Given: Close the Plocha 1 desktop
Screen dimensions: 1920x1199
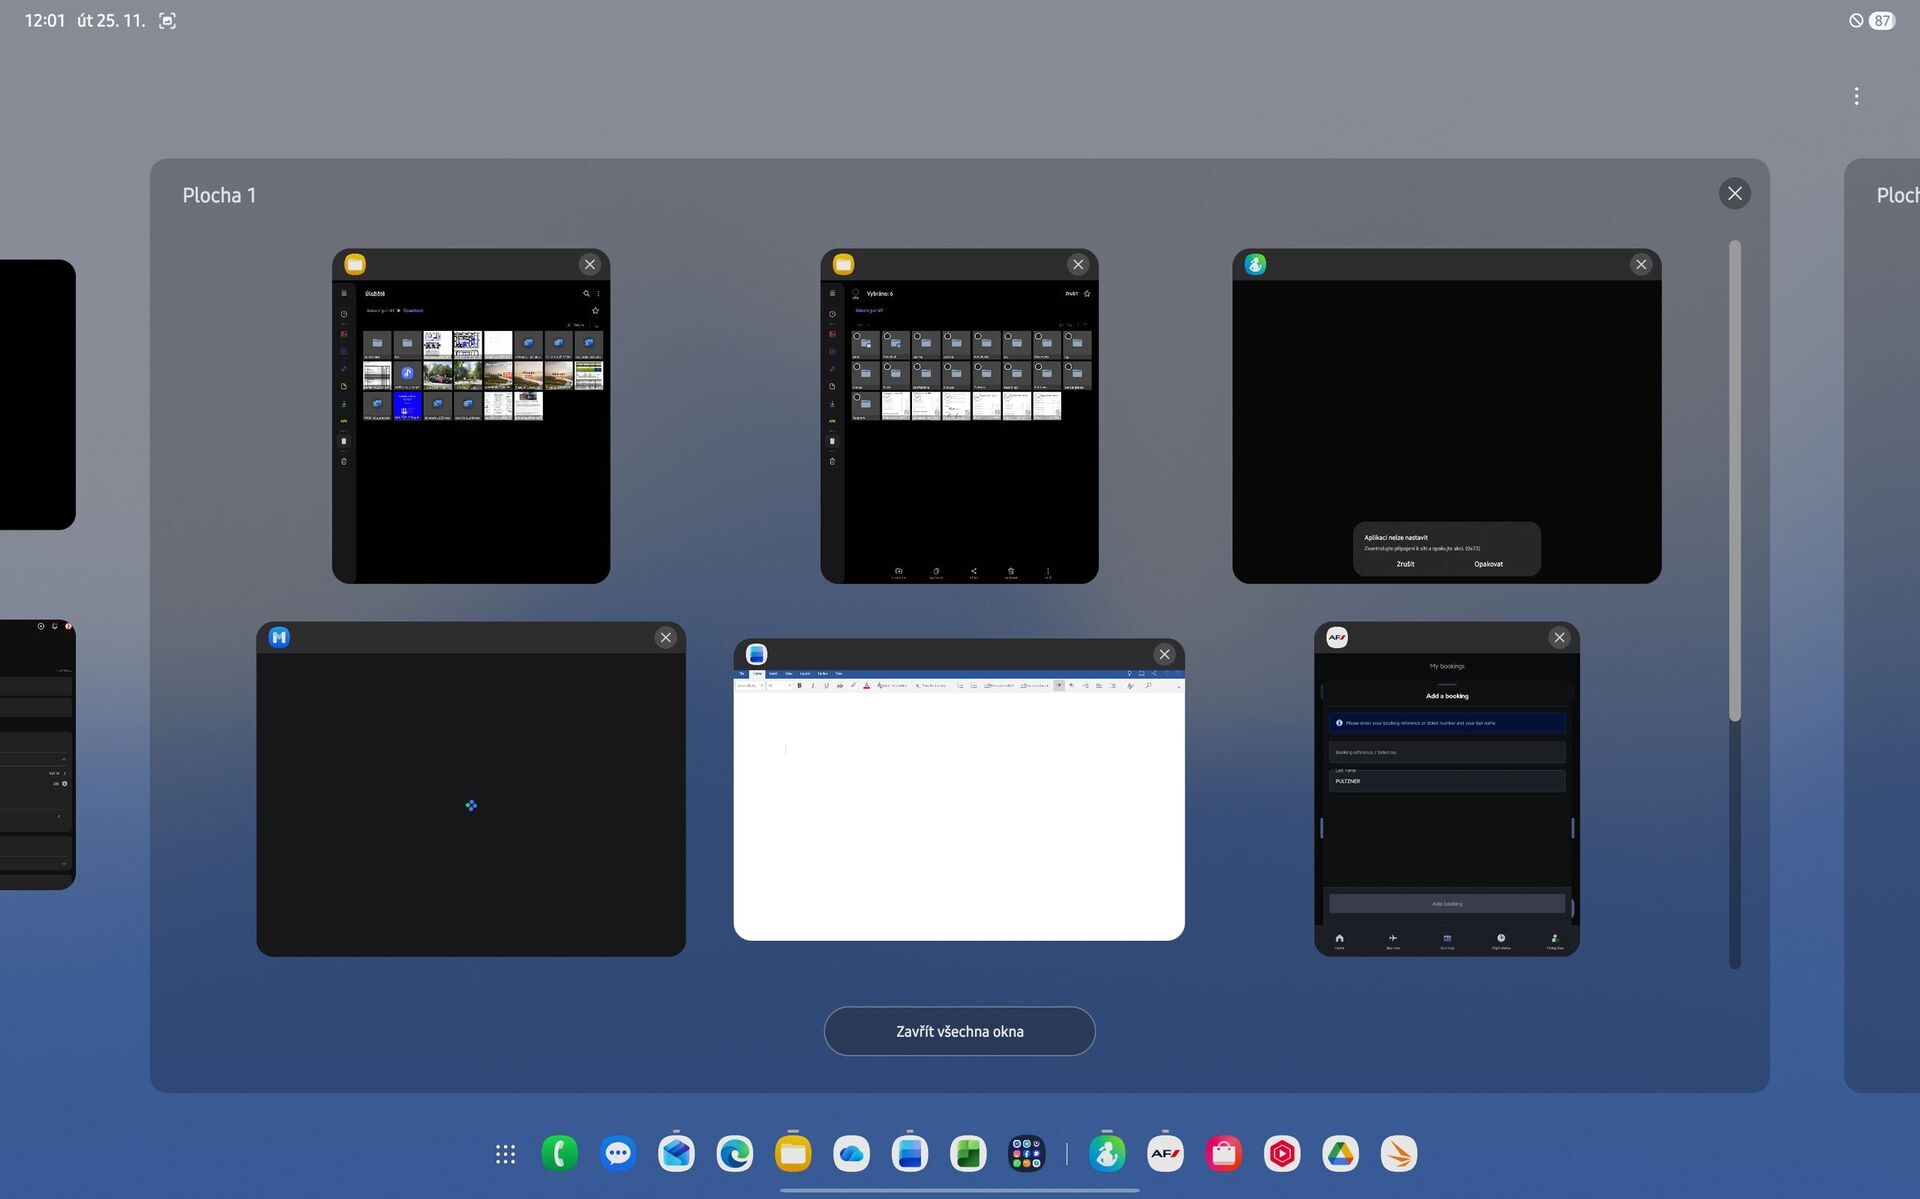Looking at the screenshot, I should click(x=1734, y=194).
